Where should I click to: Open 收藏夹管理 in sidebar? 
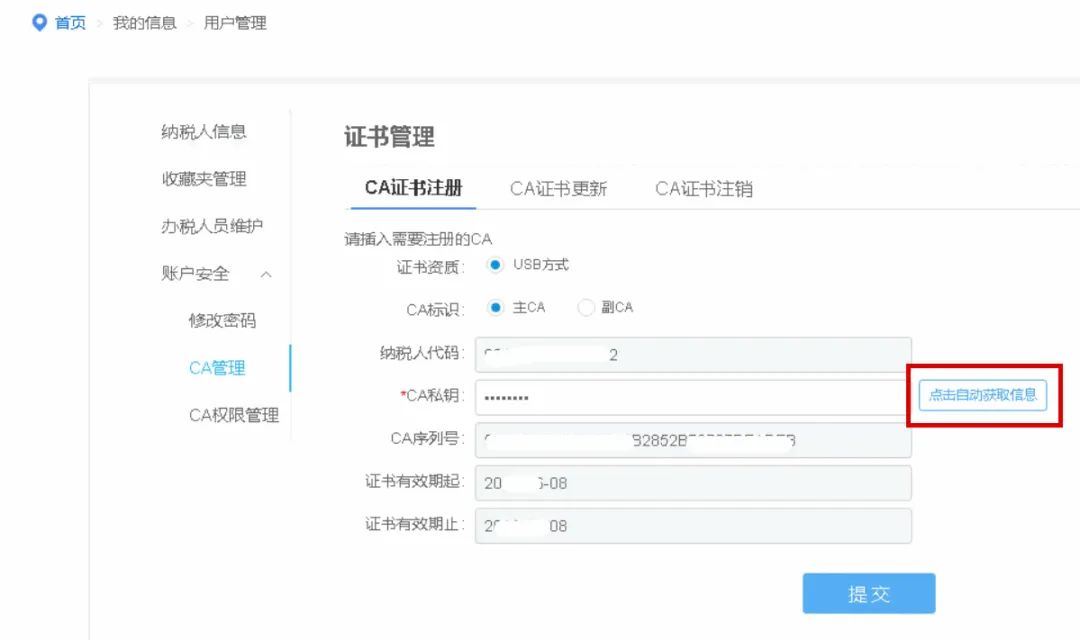tap(204, 179)
